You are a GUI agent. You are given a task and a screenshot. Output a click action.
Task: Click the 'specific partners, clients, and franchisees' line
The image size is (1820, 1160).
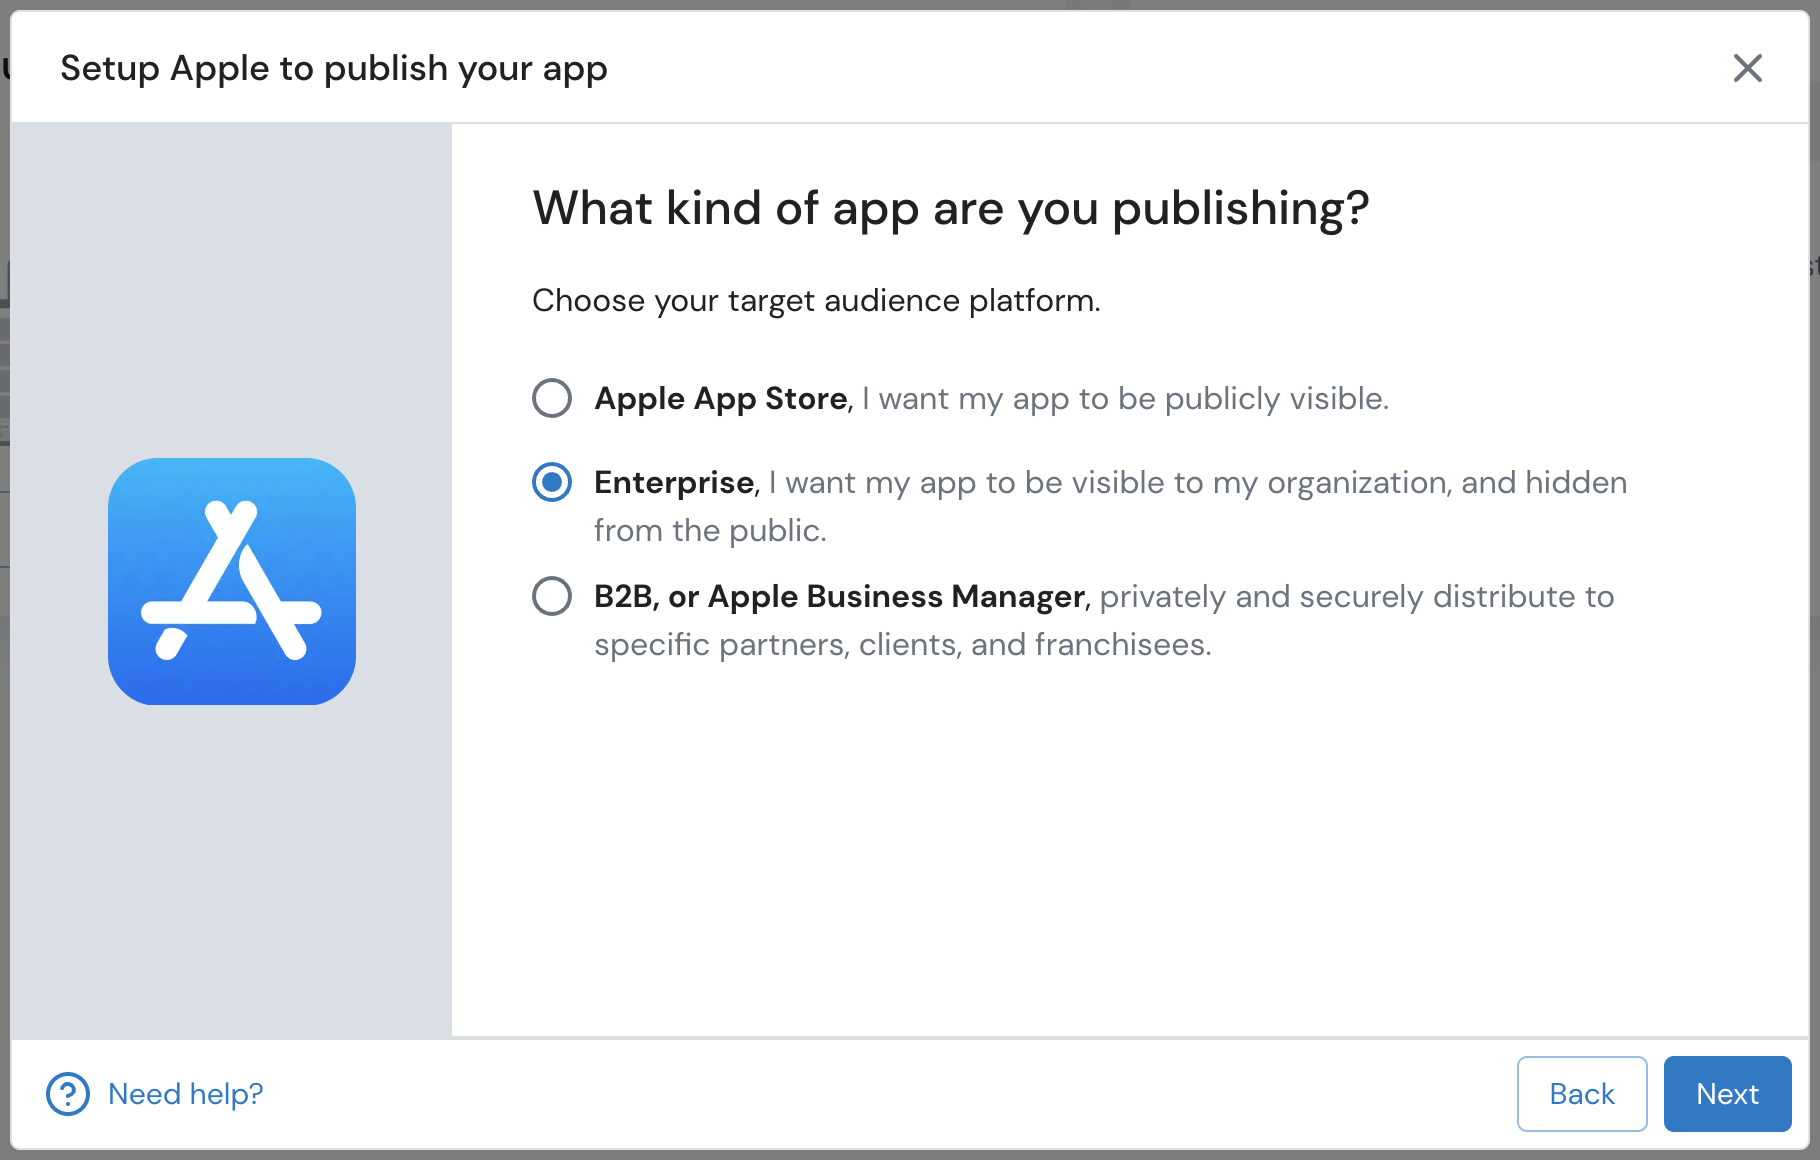902,644
